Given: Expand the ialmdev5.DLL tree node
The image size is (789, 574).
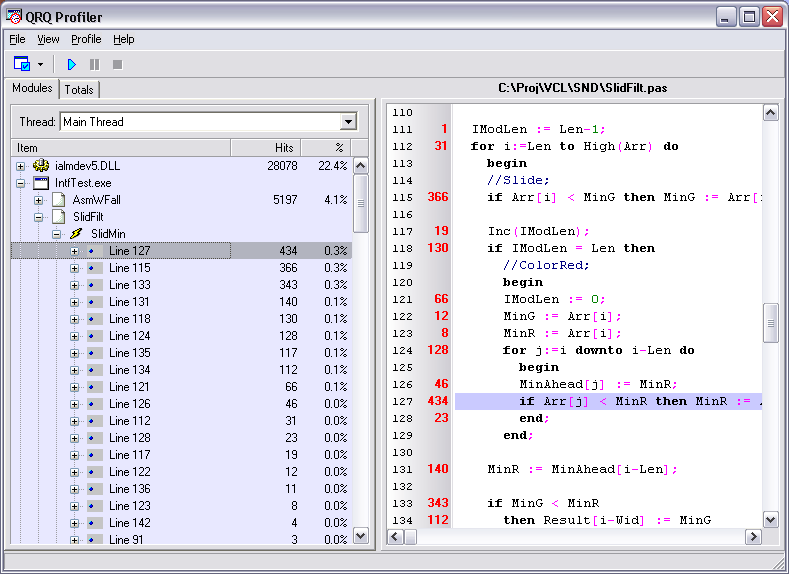Looking at the screenshot, I should 20,166.
